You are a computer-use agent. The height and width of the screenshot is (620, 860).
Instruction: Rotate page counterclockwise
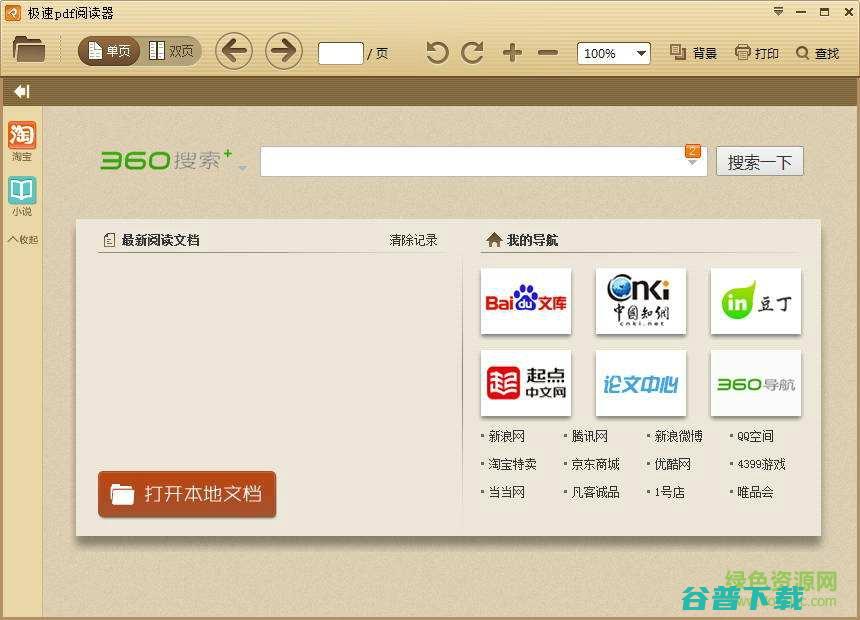pos(437,53)
